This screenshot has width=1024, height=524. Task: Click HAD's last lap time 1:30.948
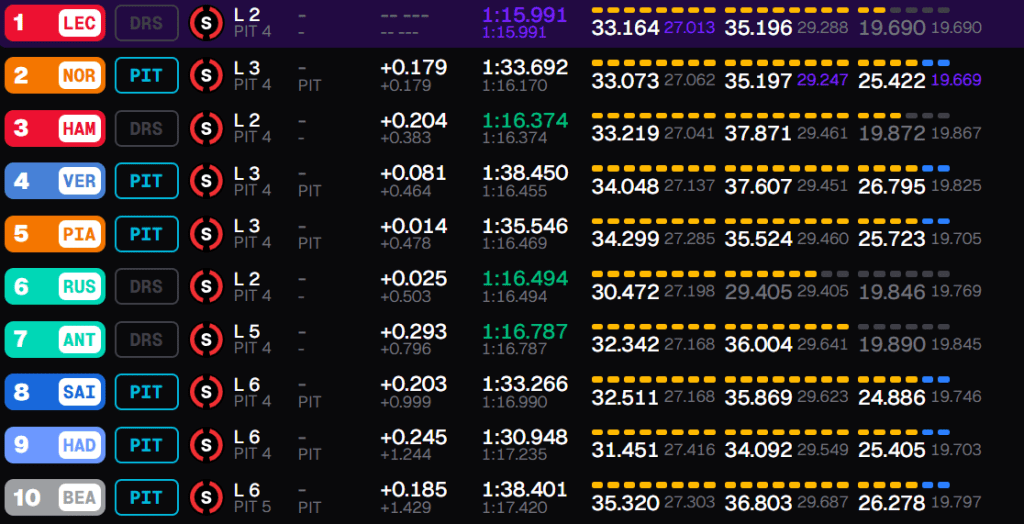click(x=525, y=437)
